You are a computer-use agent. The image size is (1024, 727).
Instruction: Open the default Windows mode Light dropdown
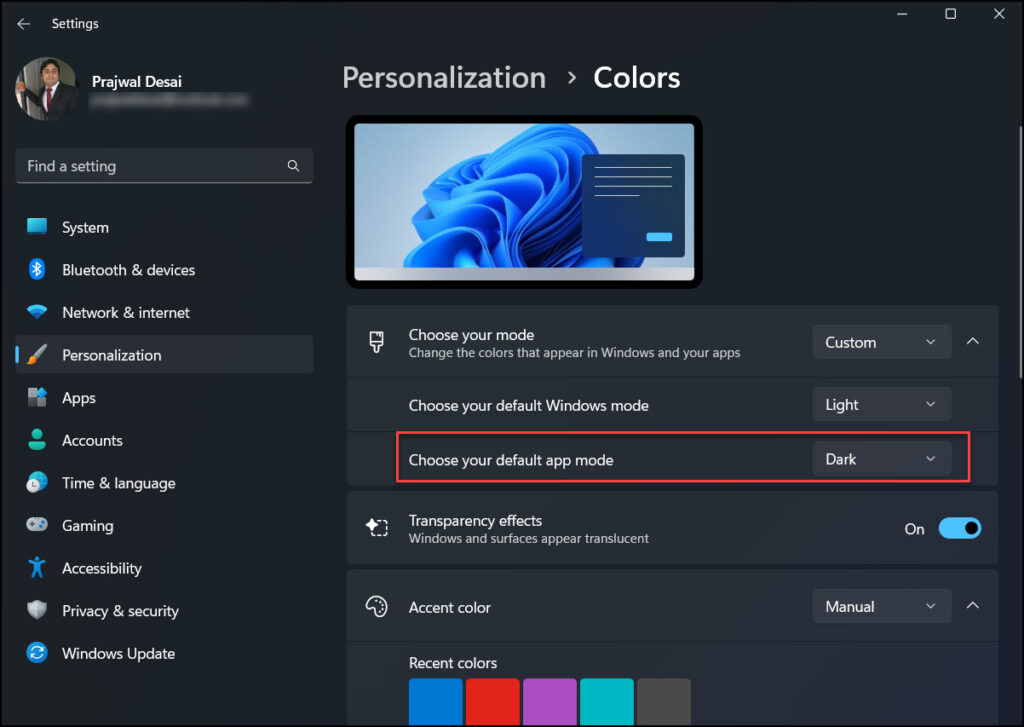click(881, 404)
